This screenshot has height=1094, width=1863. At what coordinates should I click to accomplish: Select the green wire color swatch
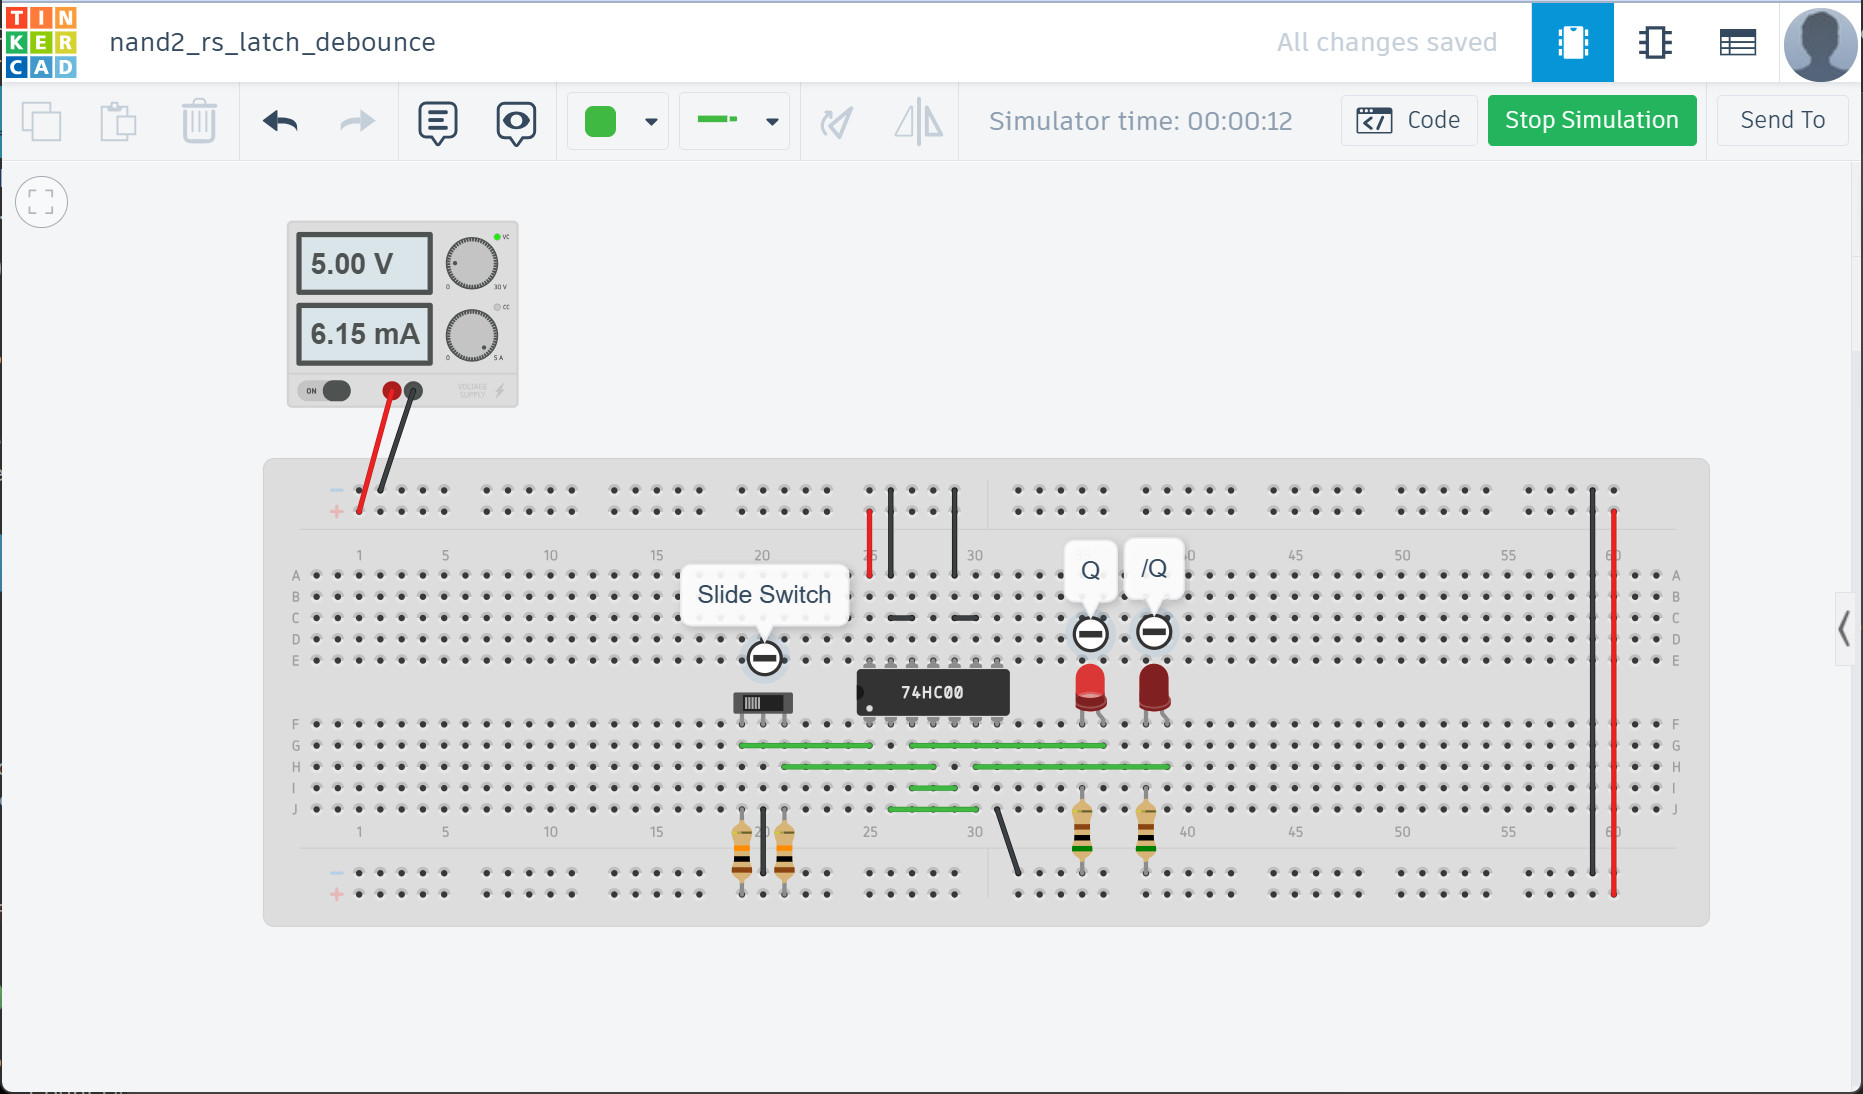(600, 122)
